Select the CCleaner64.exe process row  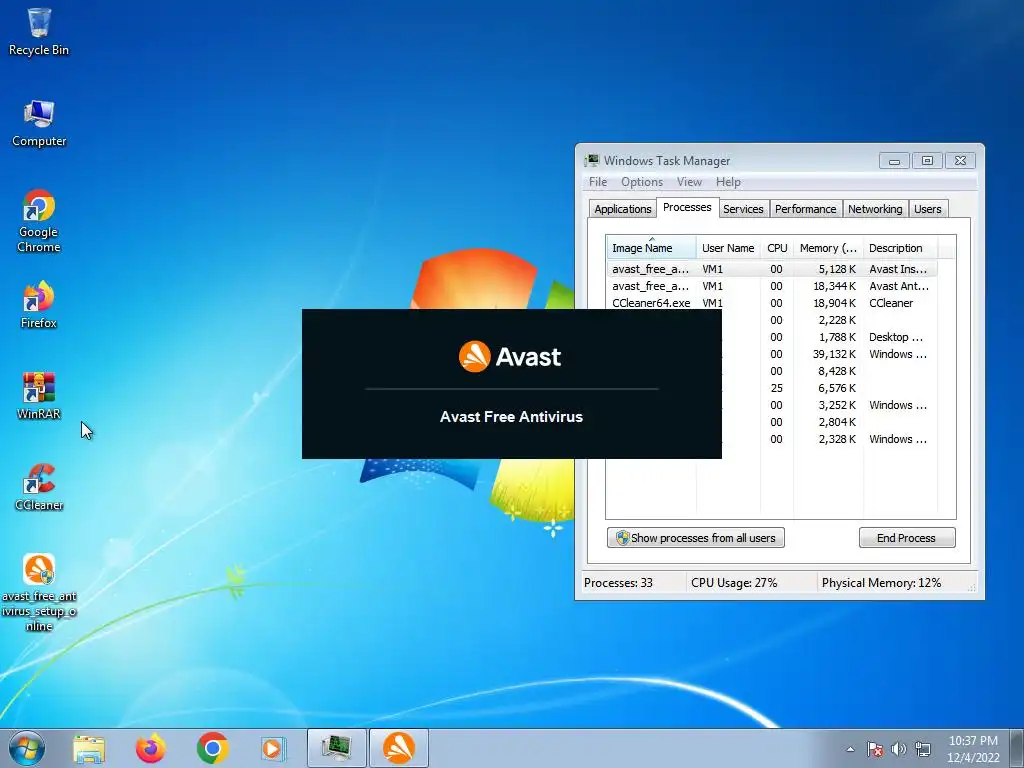(772, 303)
